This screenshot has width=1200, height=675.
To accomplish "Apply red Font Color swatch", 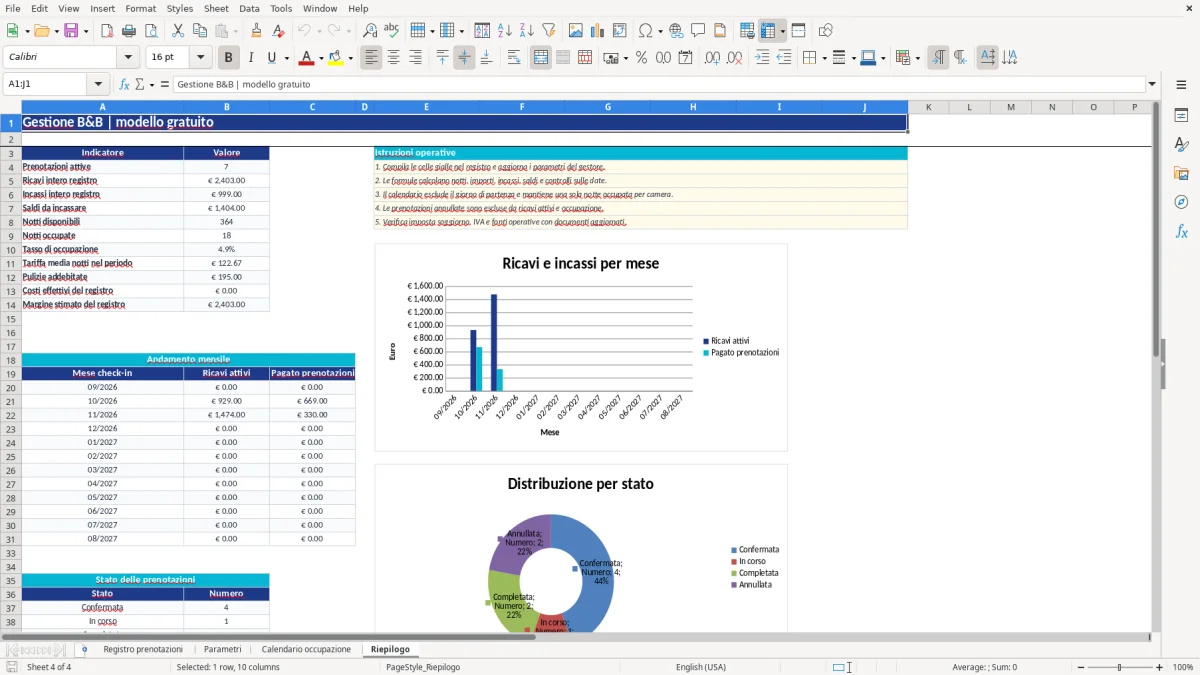I will [307, 57].
